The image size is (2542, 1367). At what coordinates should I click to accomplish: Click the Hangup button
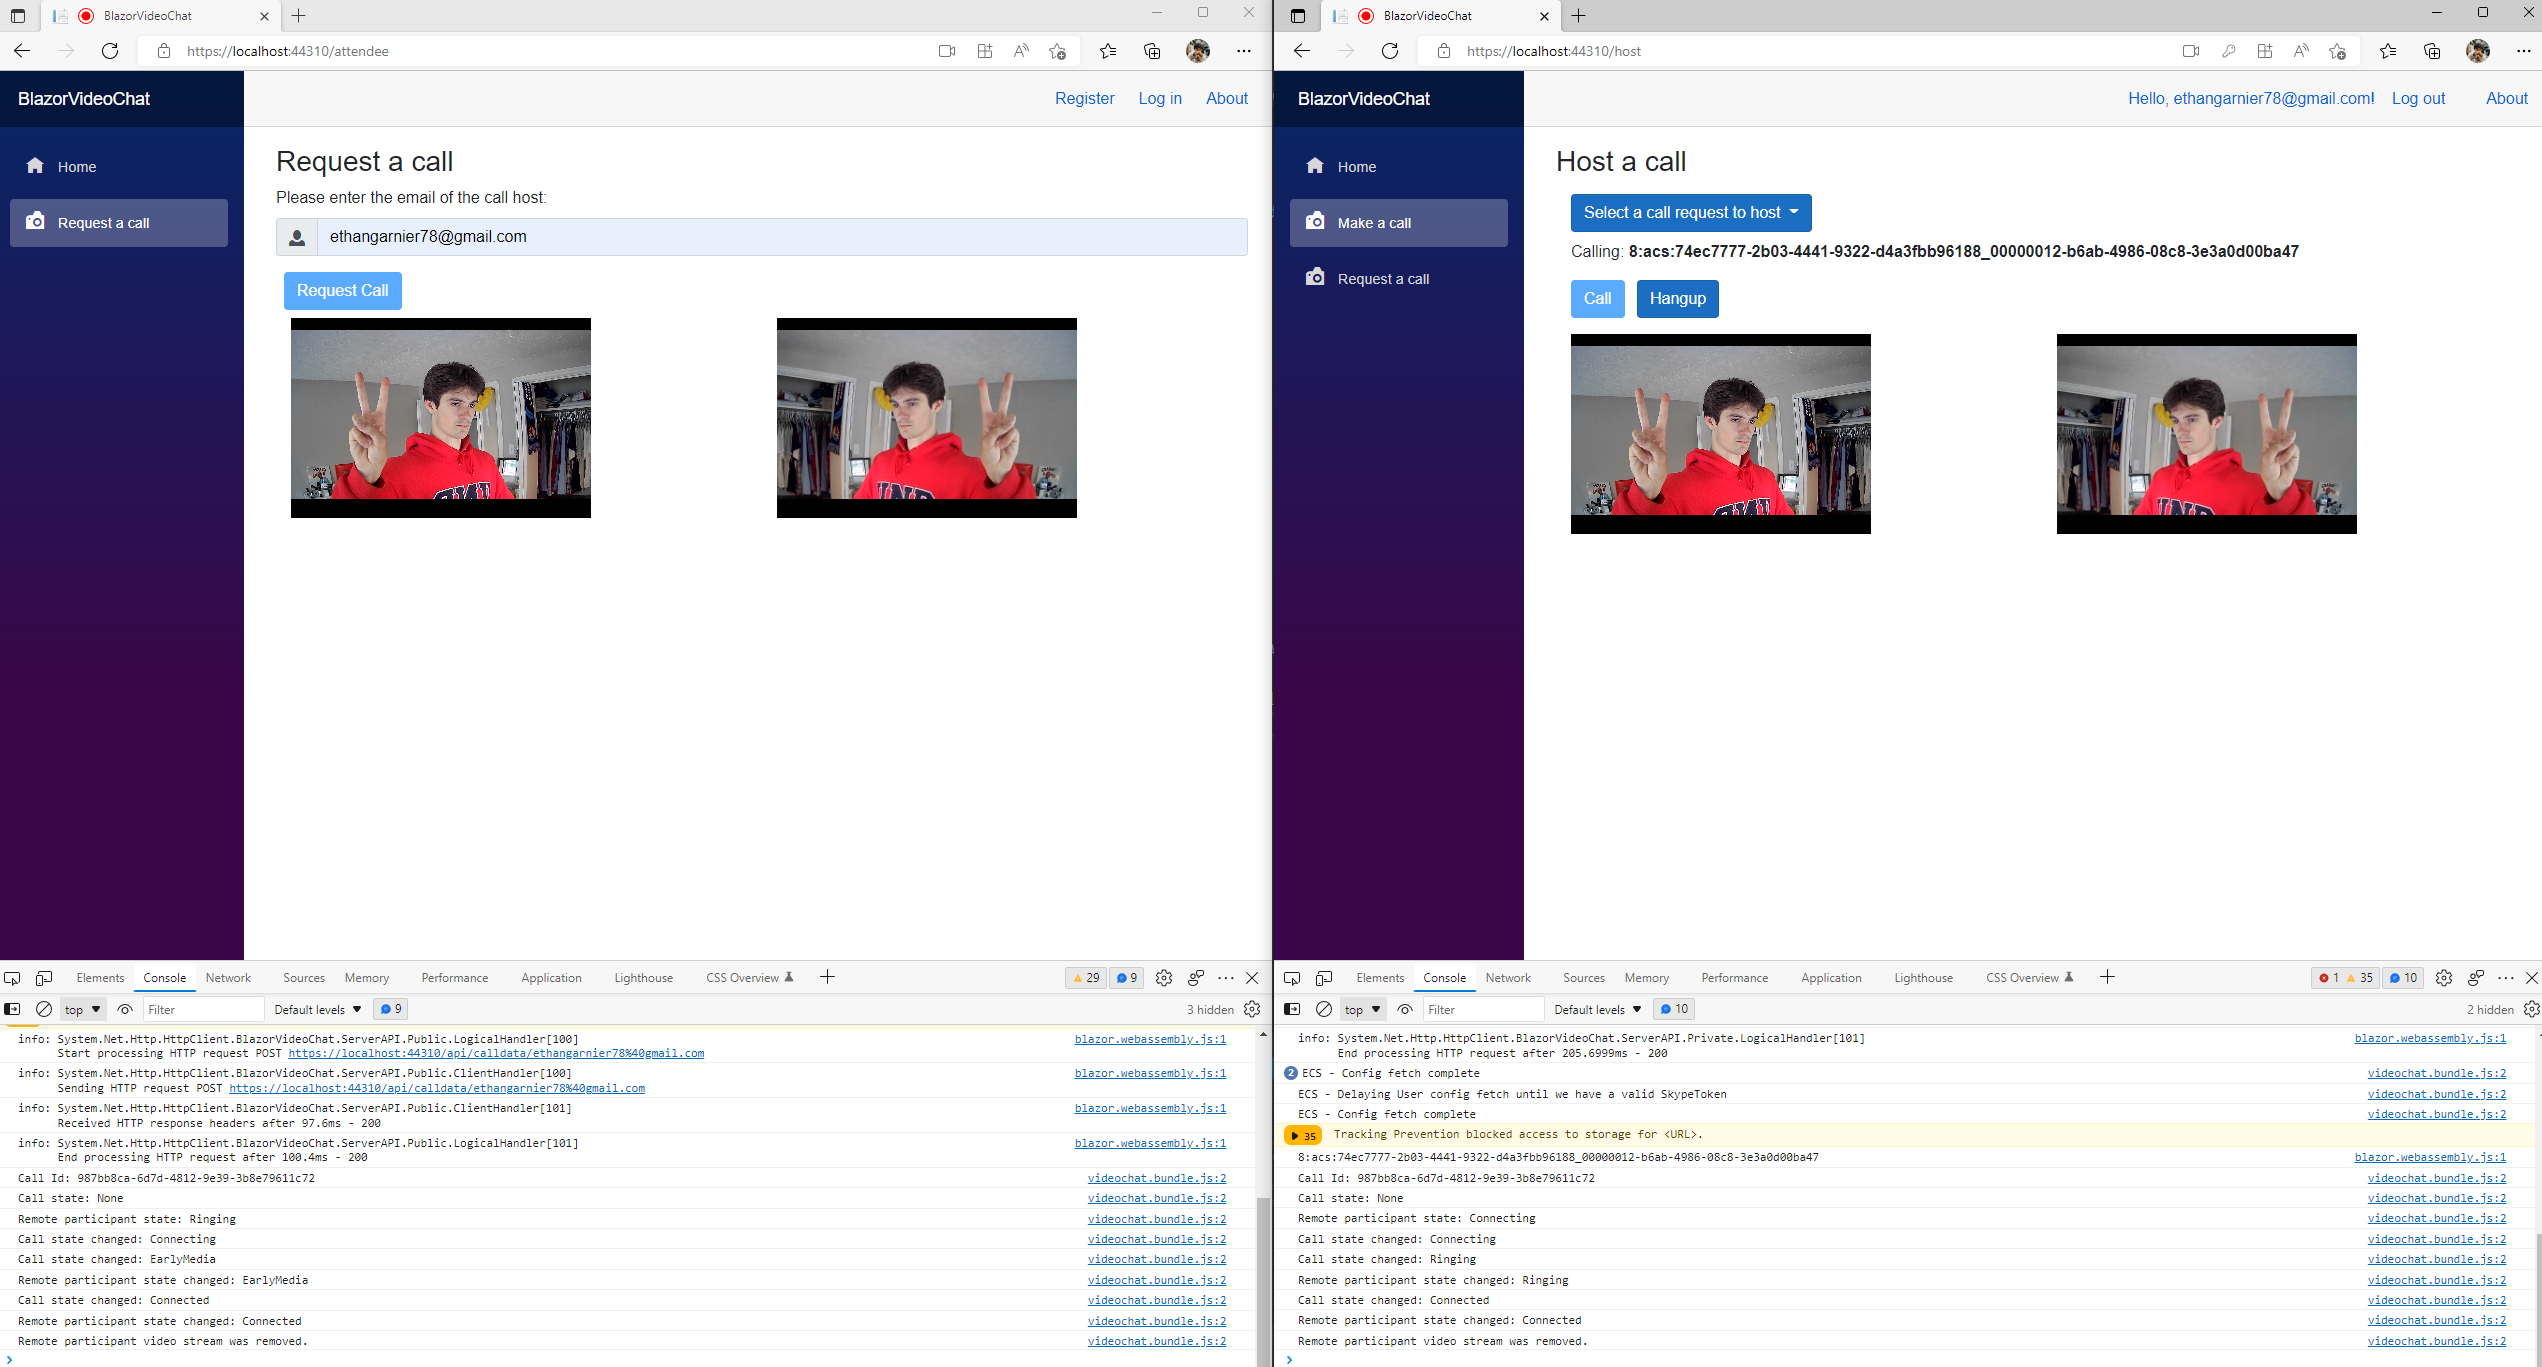click(x=1677, y=298)
